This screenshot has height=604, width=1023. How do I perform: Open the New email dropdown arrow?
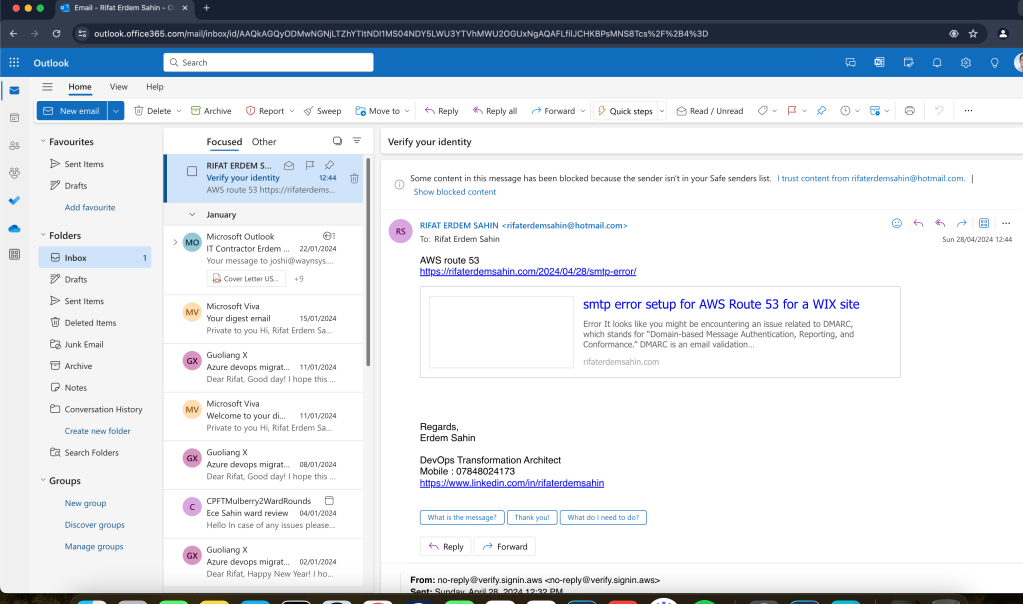point(115,111)
